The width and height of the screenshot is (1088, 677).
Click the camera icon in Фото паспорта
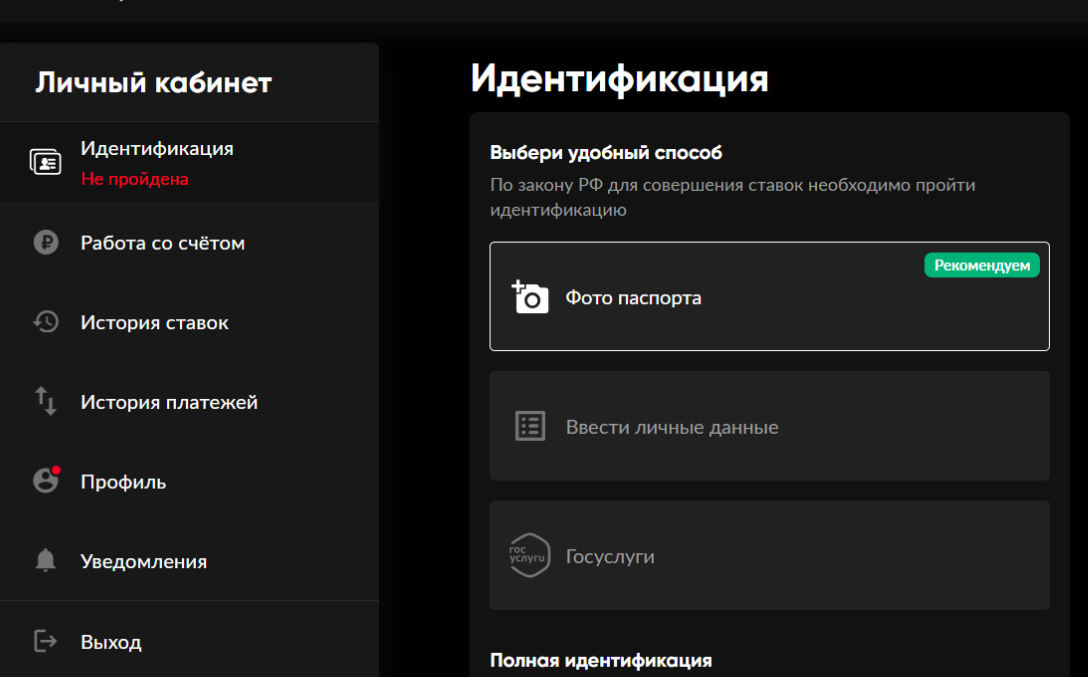pos(531,297)
